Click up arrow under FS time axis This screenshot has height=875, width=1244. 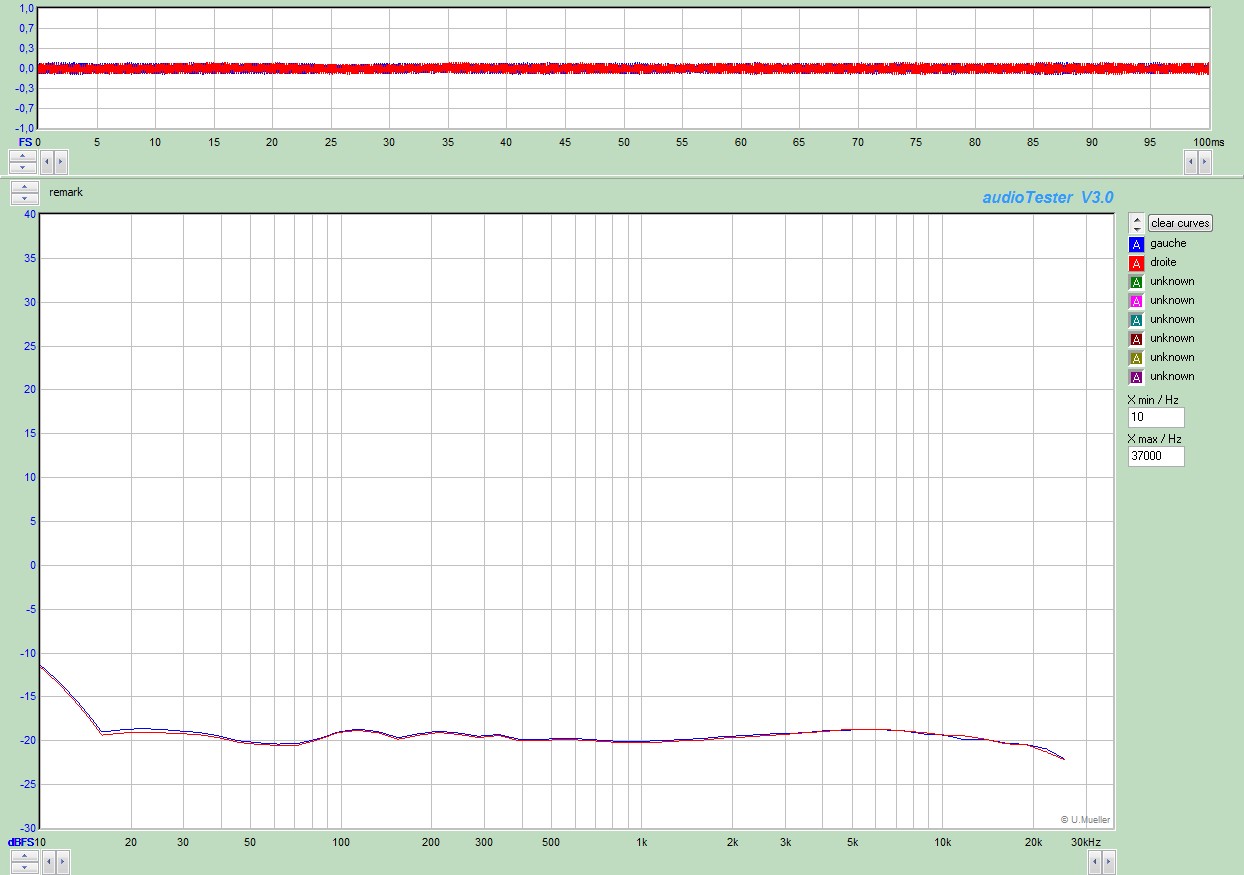24,155
